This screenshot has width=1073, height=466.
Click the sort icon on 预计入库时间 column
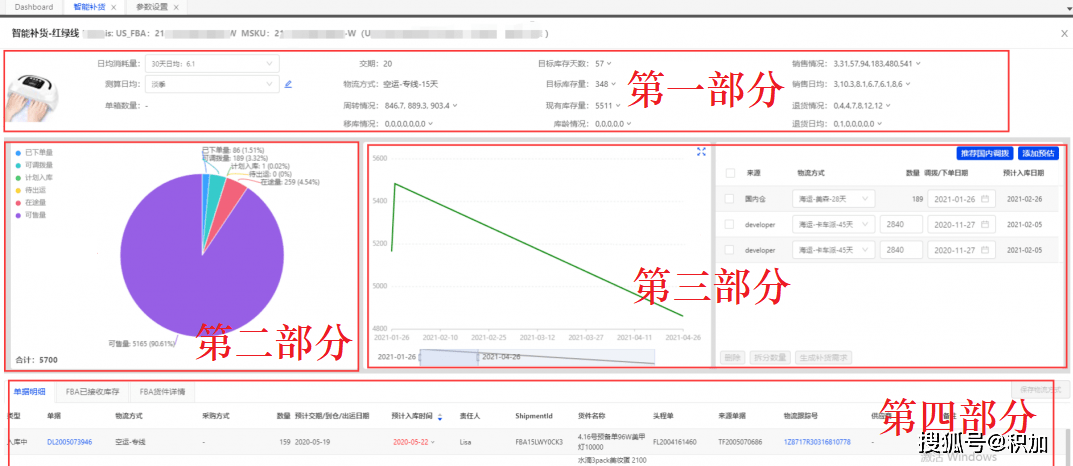(439, 417)
